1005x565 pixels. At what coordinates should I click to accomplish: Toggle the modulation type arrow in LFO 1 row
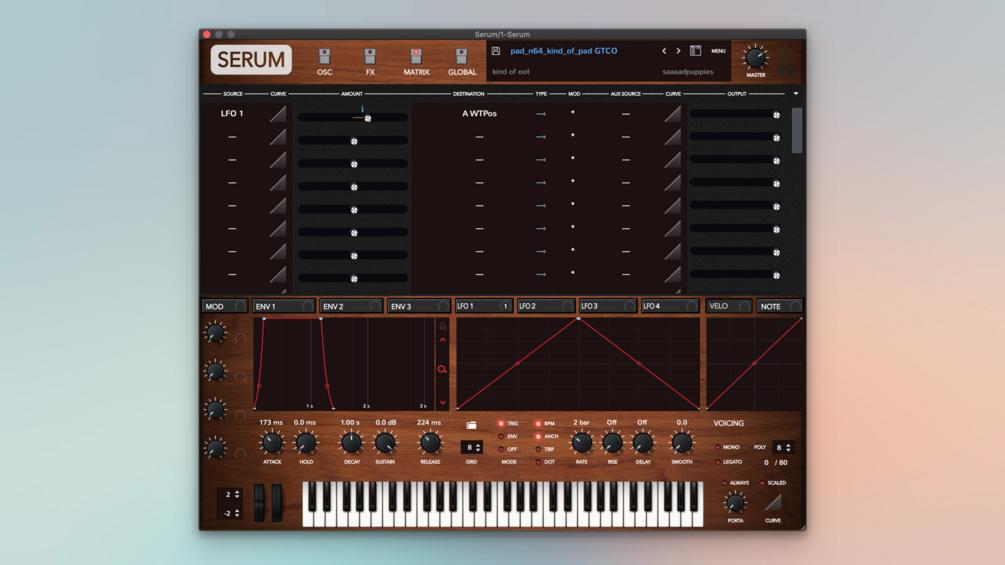pyautogui.click(x=541, y=114)
